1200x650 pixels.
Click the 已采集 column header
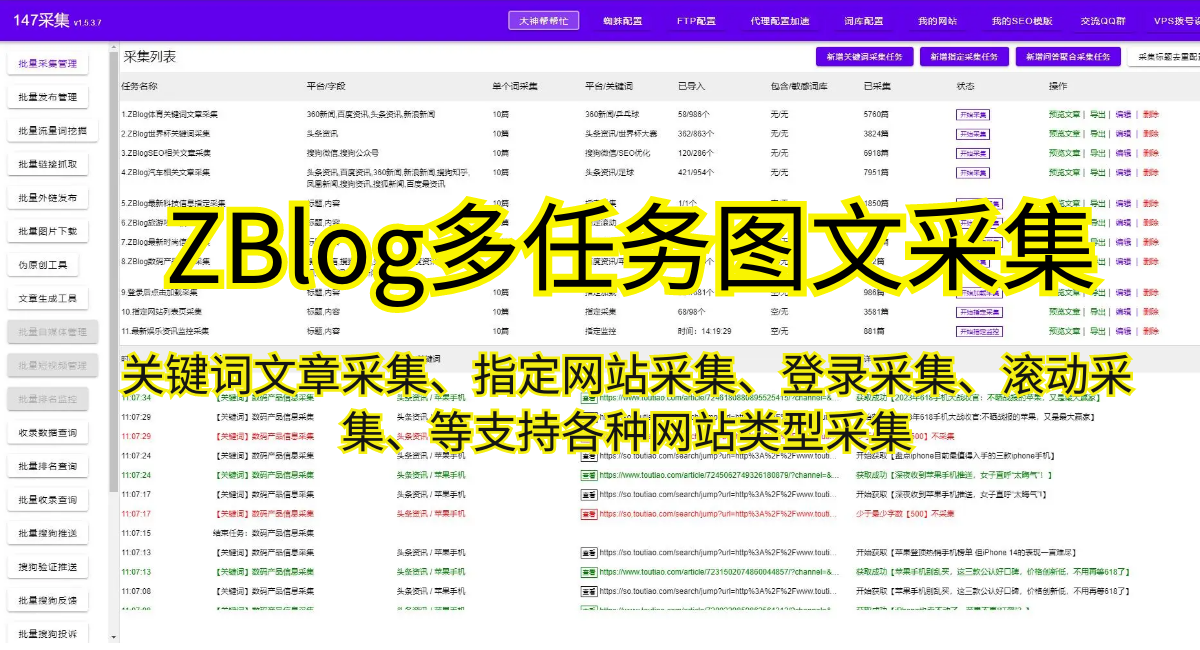coord(877,87)
